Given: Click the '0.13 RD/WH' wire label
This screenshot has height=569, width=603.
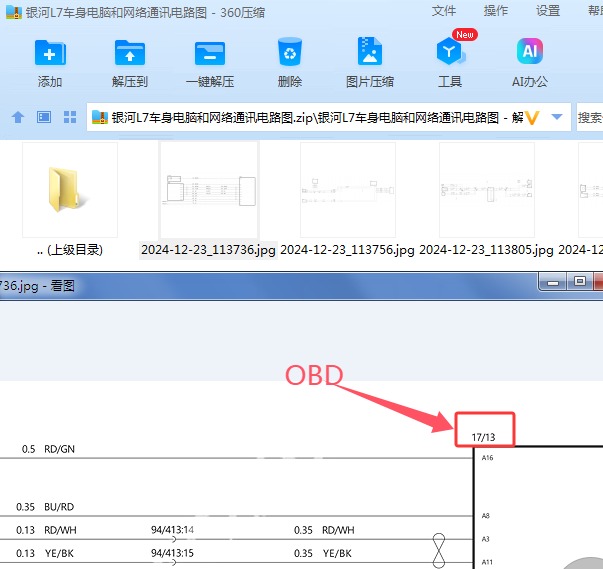Looking at the screenshot, I should tap(46, 530).
